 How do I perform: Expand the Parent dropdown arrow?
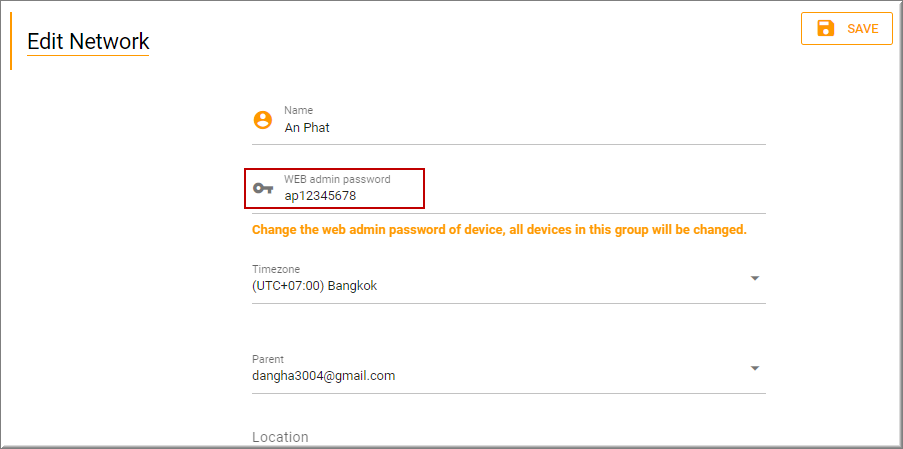tap(755, 368)
